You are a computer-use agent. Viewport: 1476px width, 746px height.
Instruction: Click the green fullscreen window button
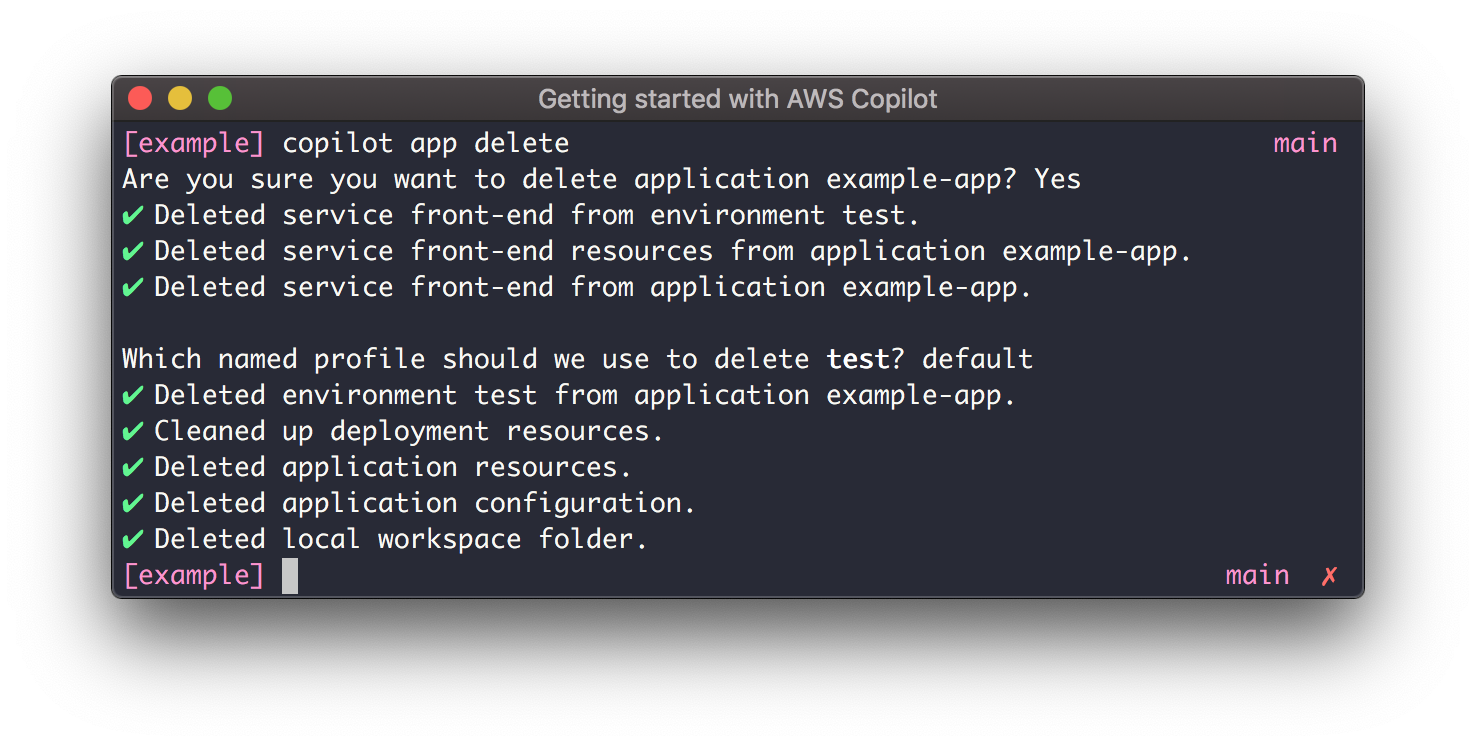(220, 99)
